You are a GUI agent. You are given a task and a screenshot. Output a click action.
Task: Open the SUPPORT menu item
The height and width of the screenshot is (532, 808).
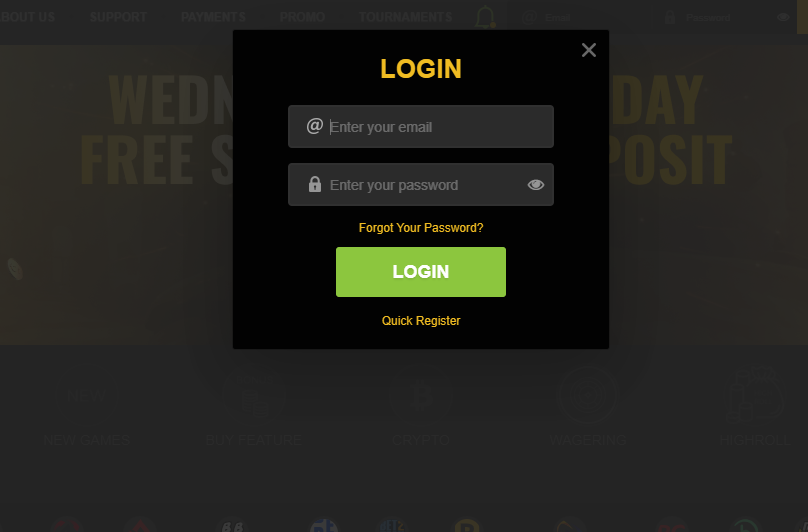118,17
